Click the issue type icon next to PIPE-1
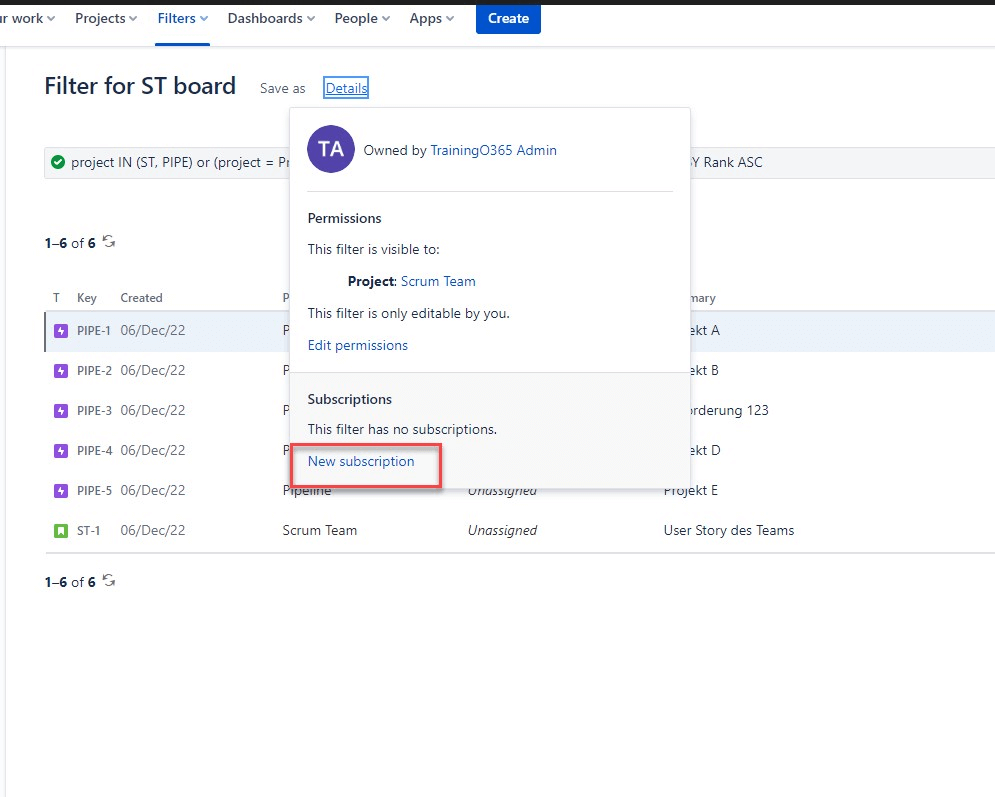The height and width of the screenshot is (797, 995). pyautogui.click(x=59, y=330)
